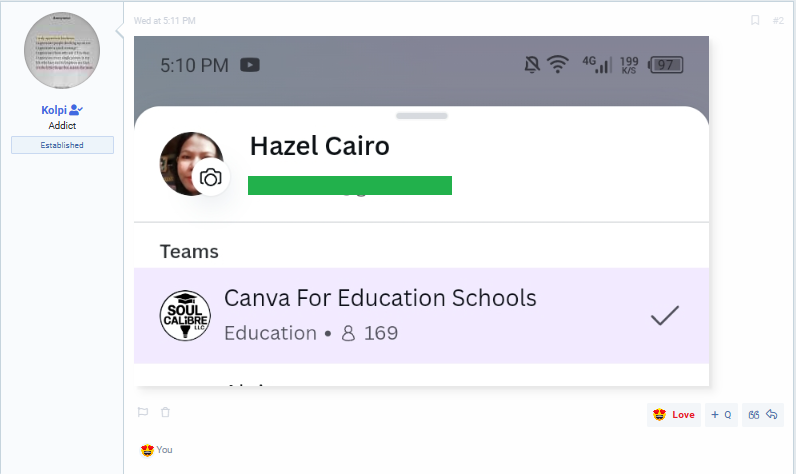
Task: Open the post number #2 link
Action: tap(778, 20)
